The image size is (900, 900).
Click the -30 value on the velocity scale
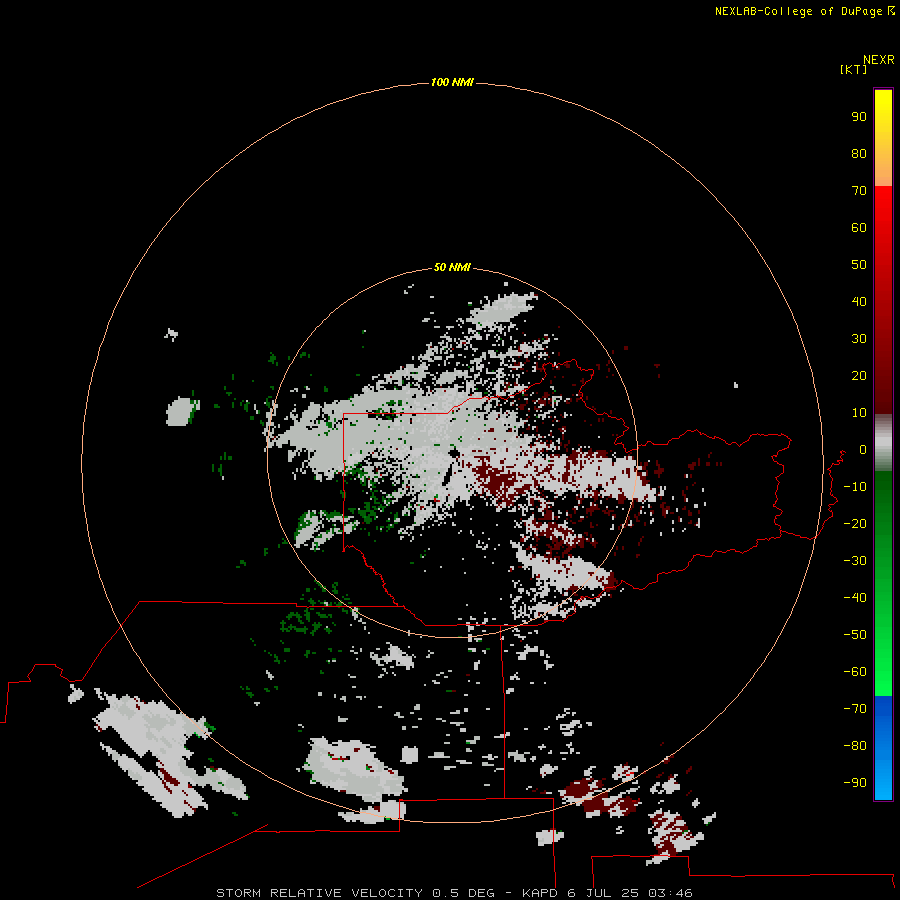tap(855, 561)
